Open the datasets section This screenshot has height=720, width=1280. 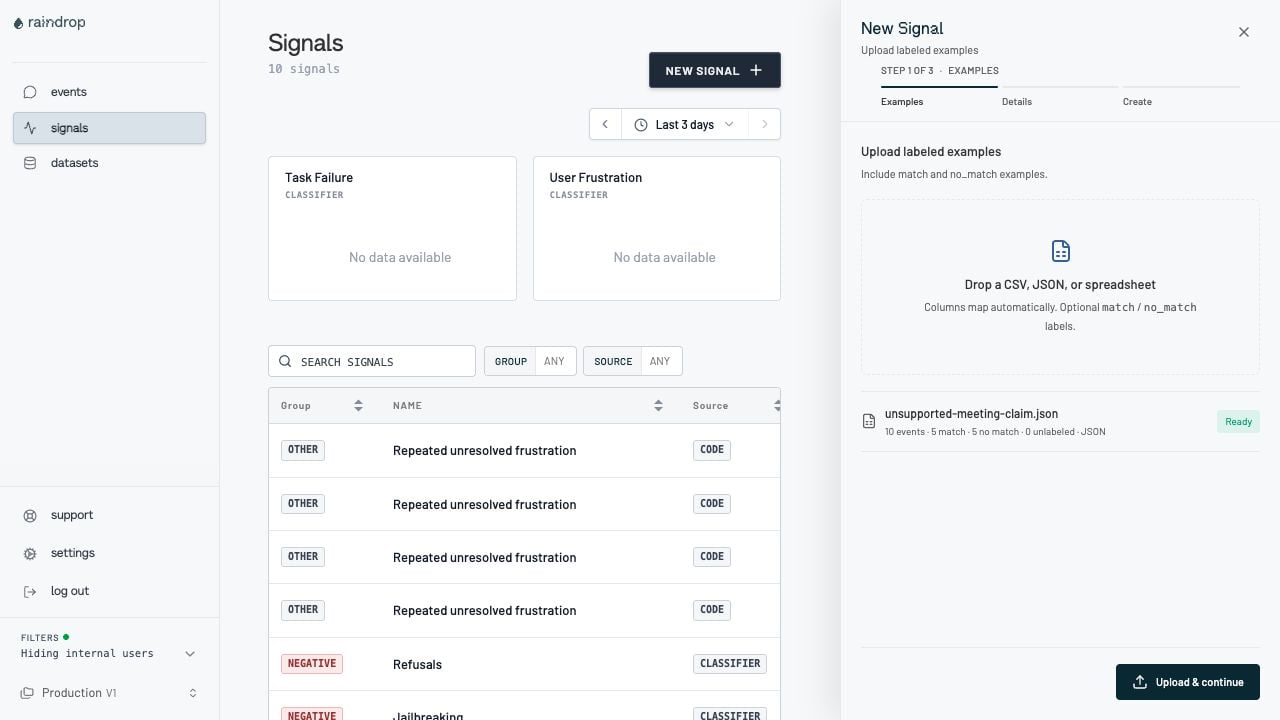109,163
